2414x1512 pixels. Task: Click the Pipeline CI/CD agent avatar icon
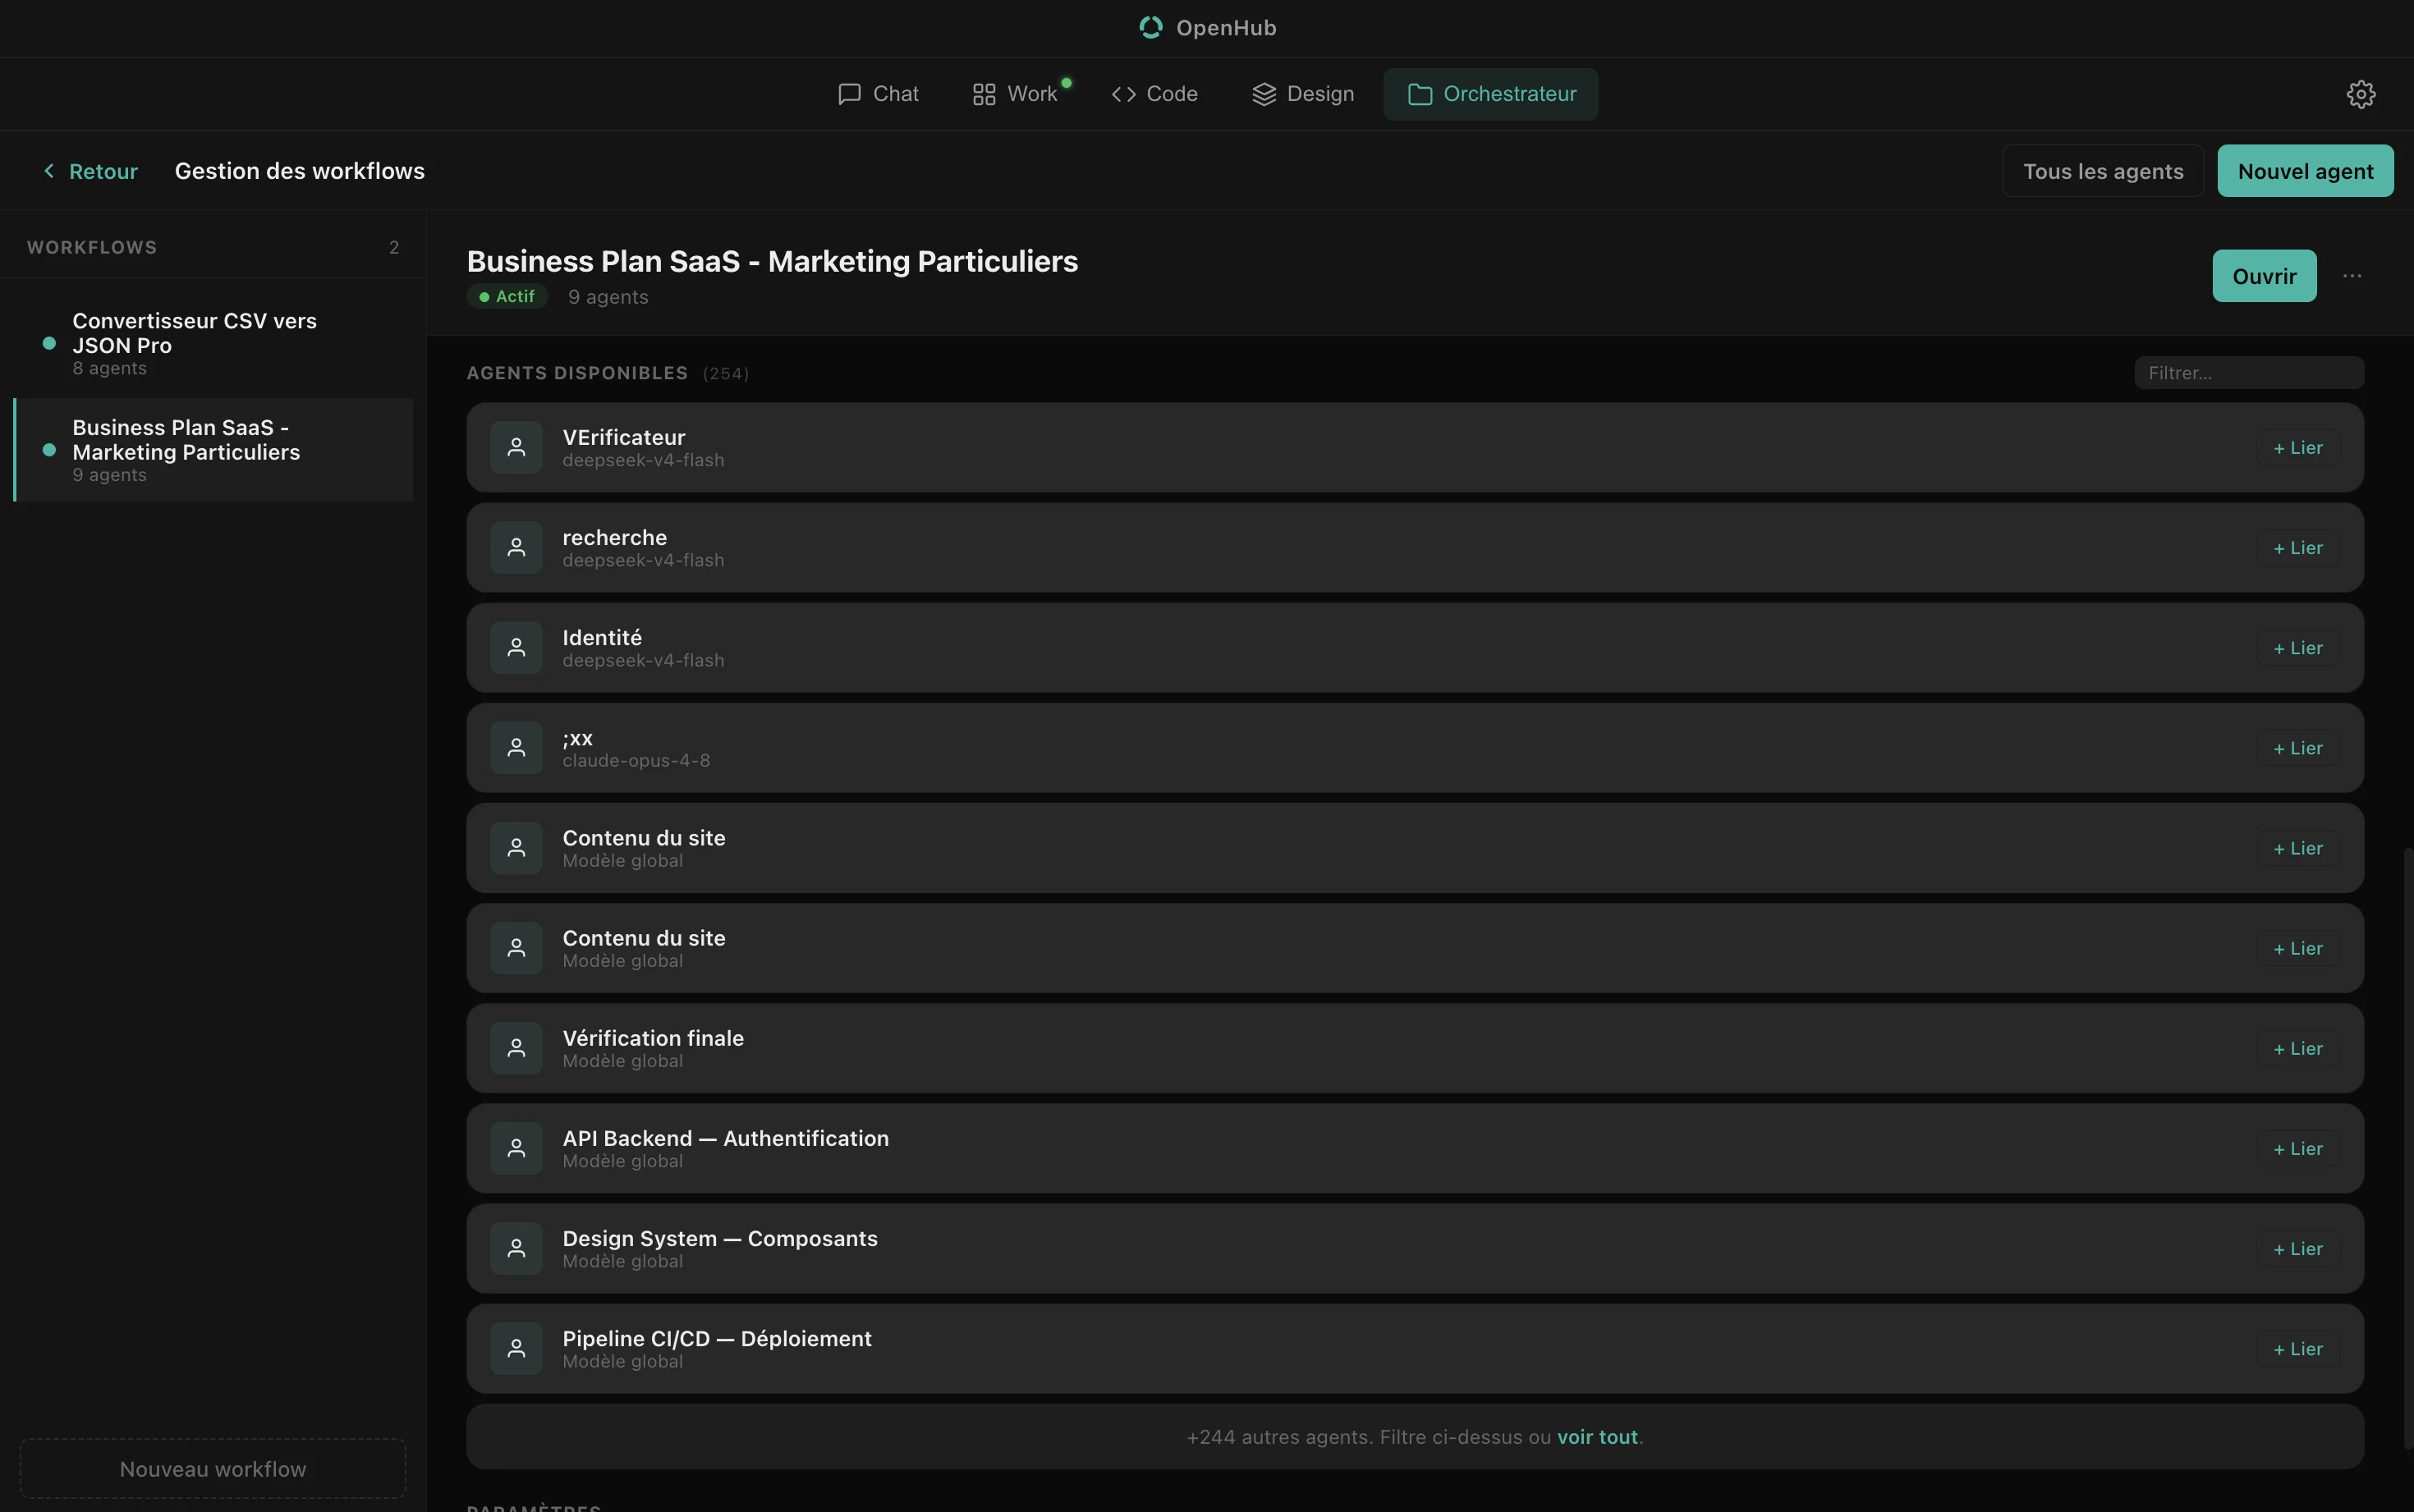click(516, 1347)
